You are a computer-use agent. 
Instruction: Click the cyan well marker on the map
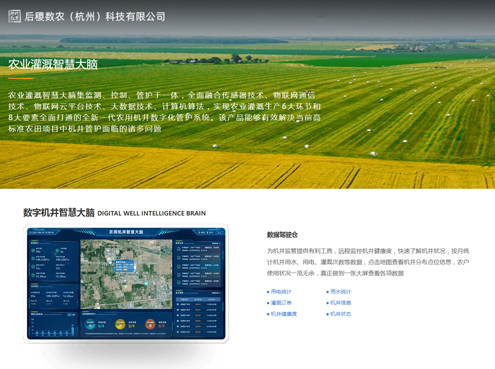pyautogui.click(x=146, y=283)
